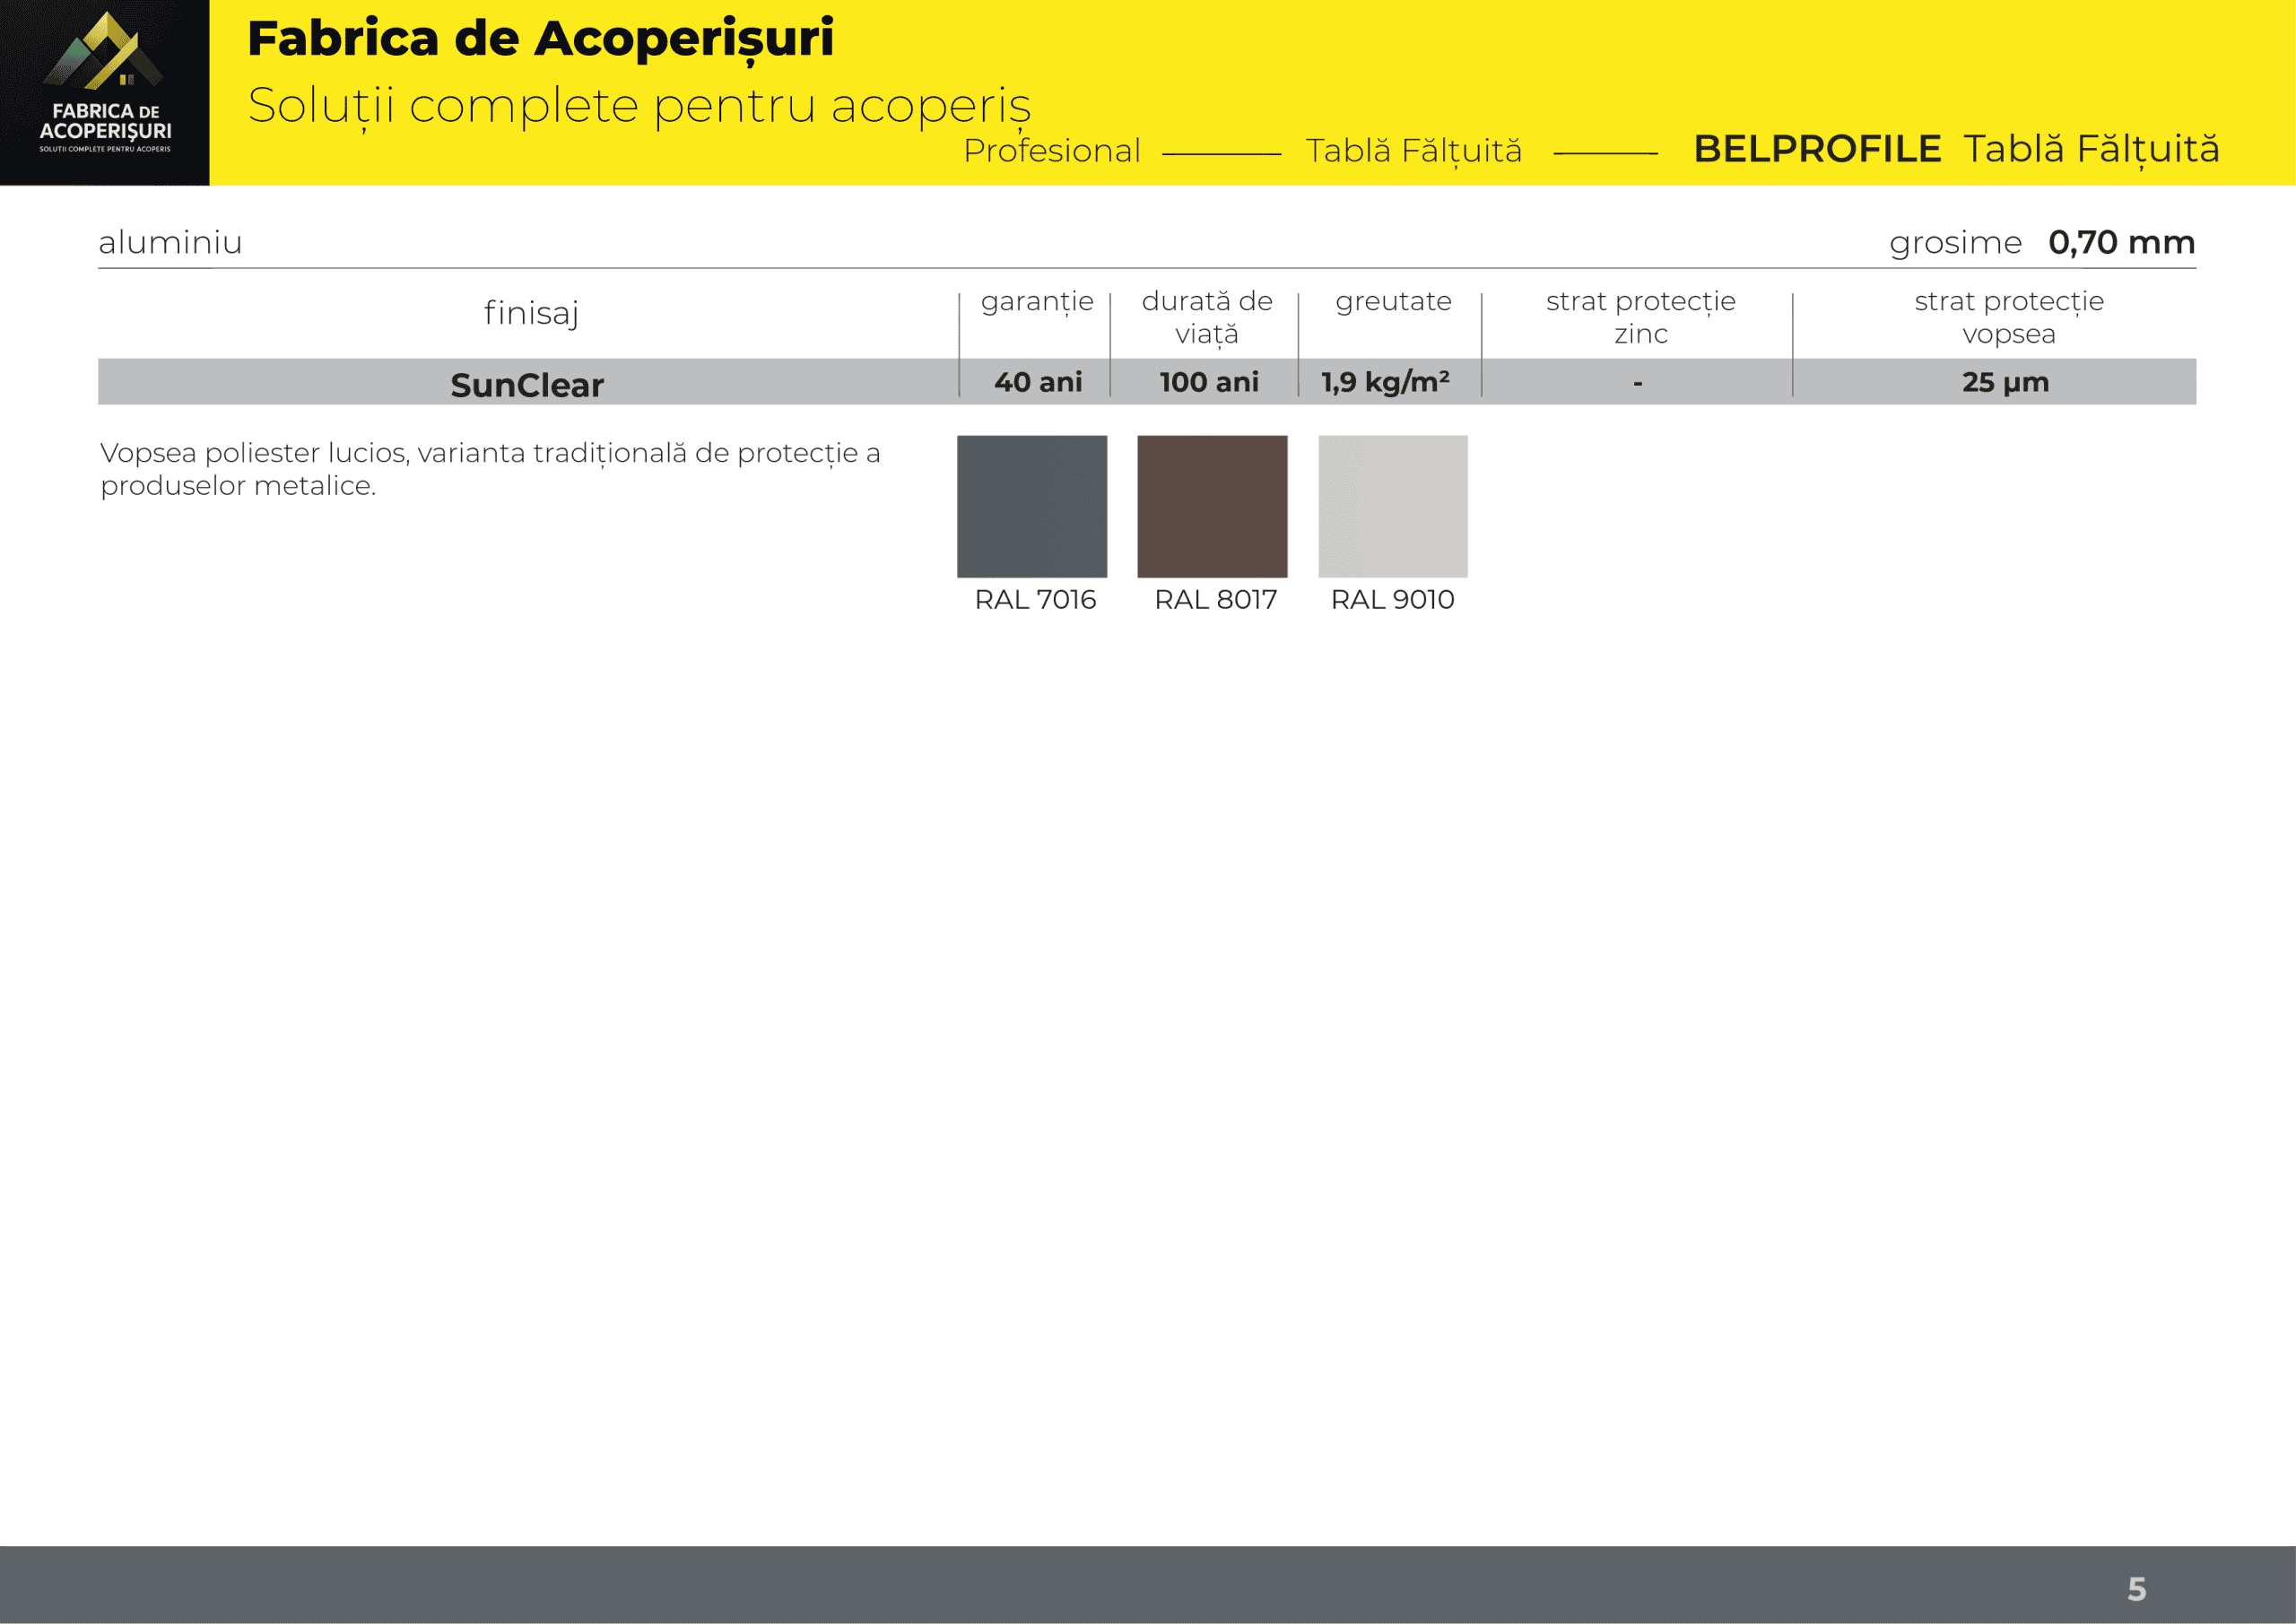The height and width of the screenshot is (1624, 2296).
Task: Click the greutate column header
Action: (1393, 301)
